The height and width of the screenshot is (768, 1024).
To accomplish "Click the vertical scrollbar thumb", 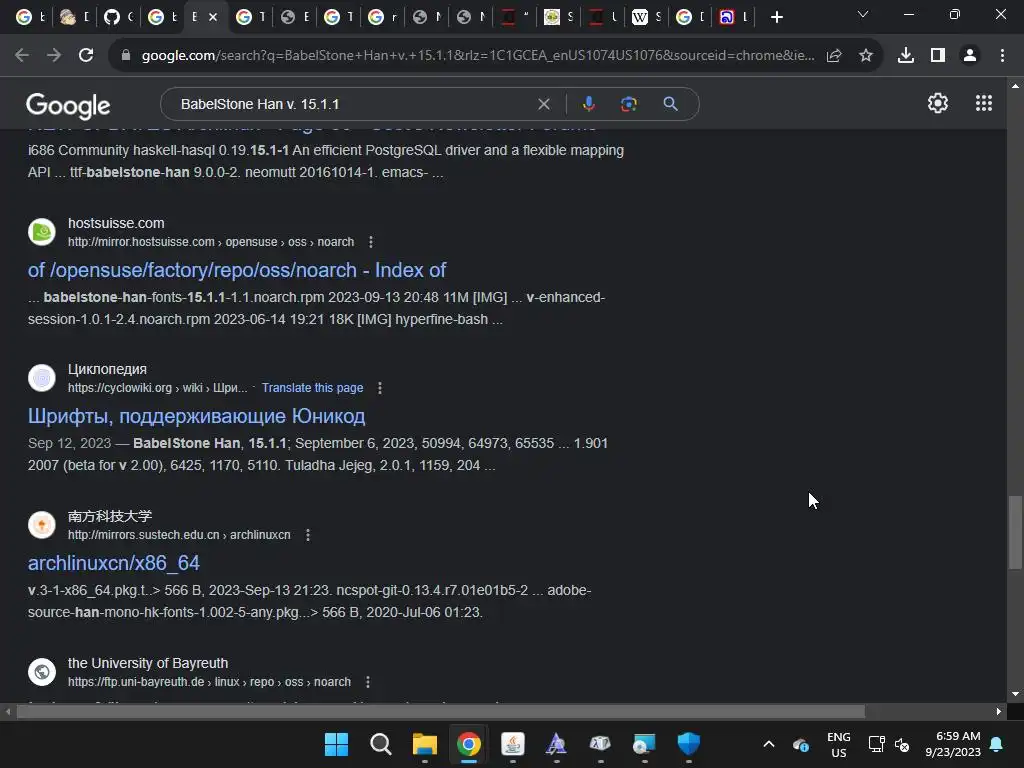I will pyautogui.click(x=1015, y=532).
